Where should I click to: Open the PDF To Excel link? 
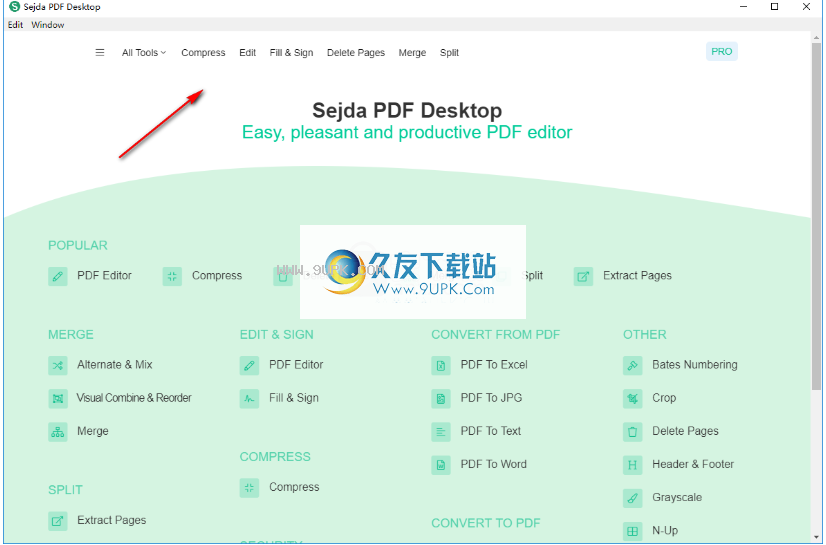(494, 364)
